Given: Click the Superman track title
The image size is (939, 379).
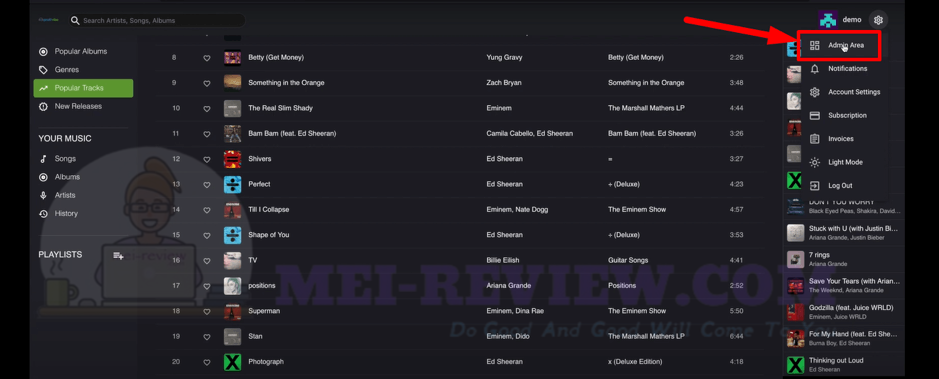Looking at the screenshot, I should [264, 311].
